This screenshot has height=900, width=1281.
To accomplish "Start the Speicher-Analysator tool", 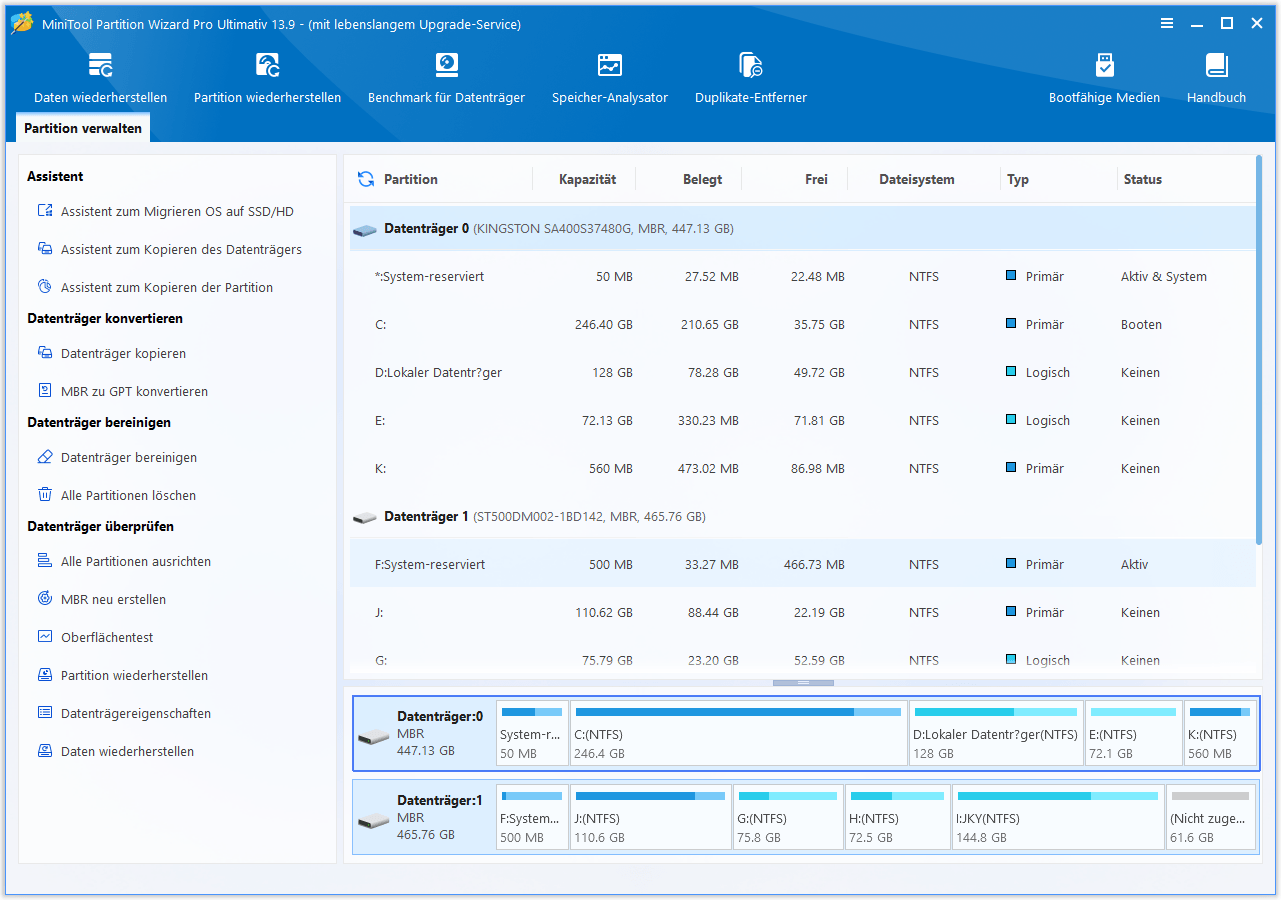I will click(x=610, y=78).
